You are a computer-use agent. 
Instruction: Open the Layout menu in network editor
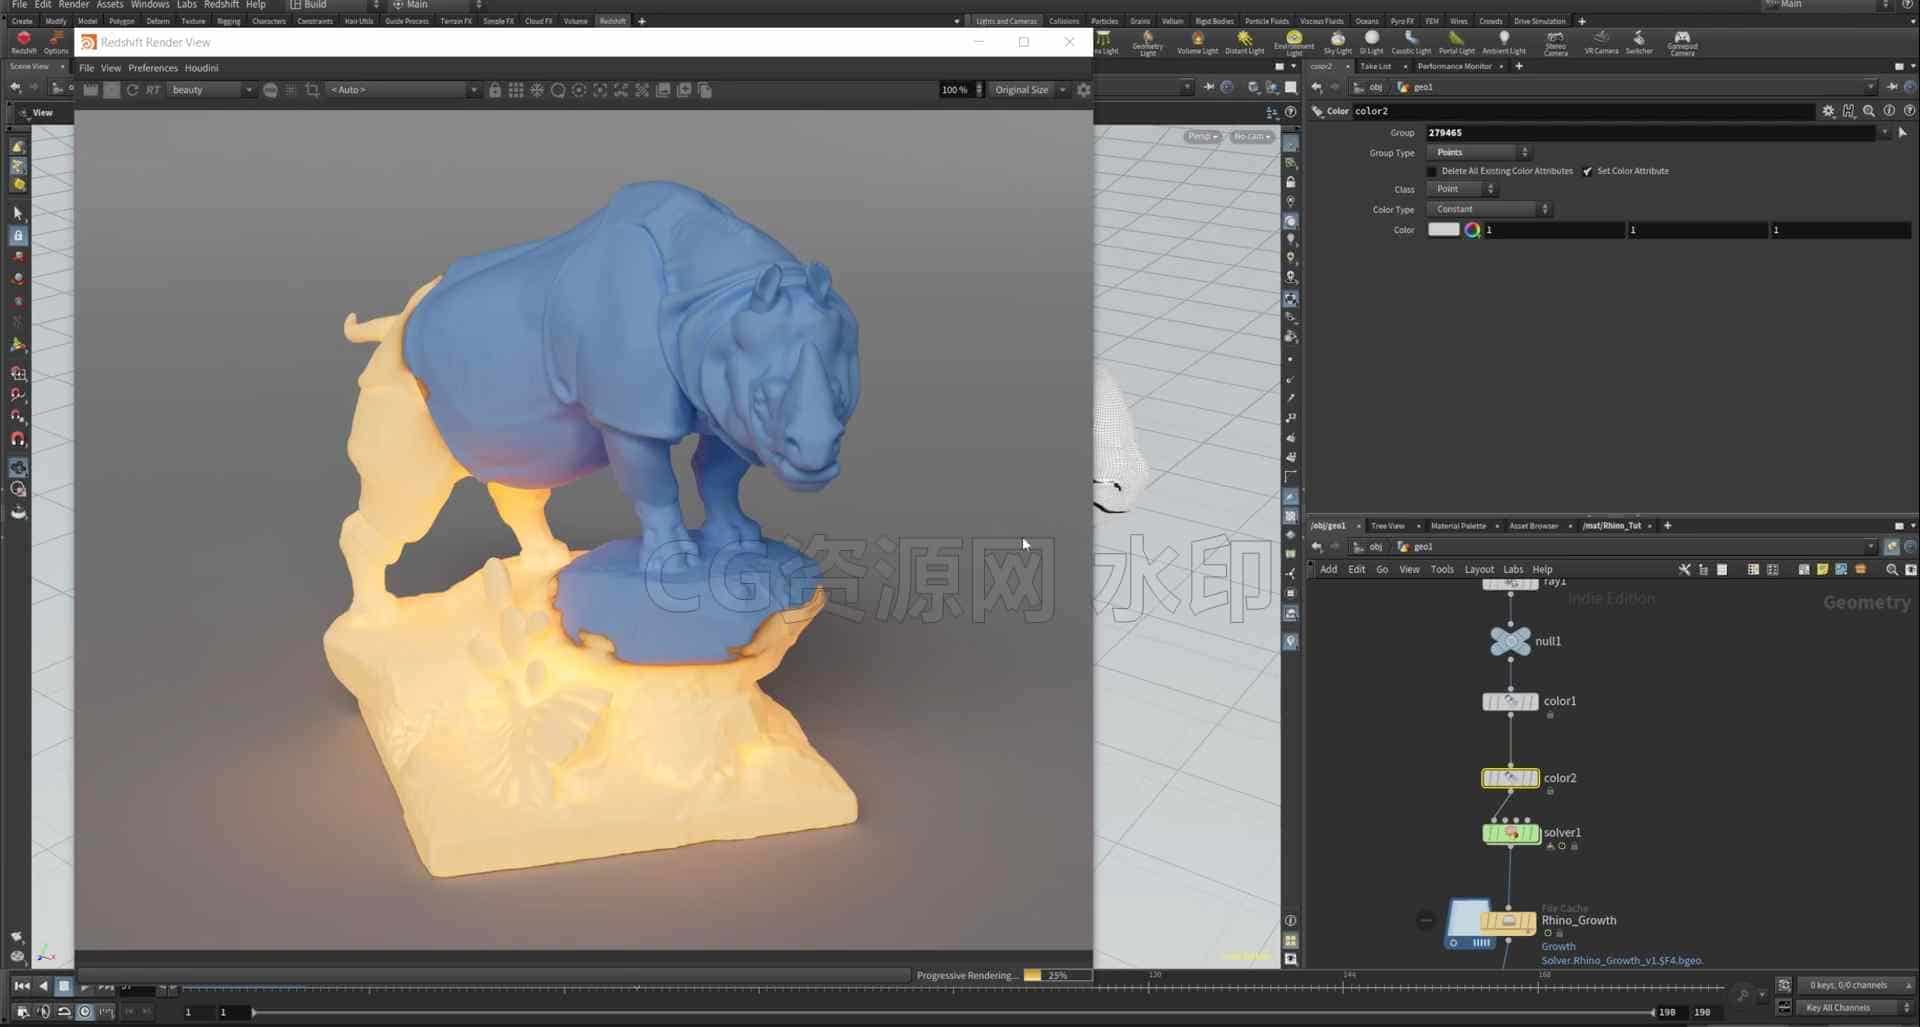tap(1479, 569)
